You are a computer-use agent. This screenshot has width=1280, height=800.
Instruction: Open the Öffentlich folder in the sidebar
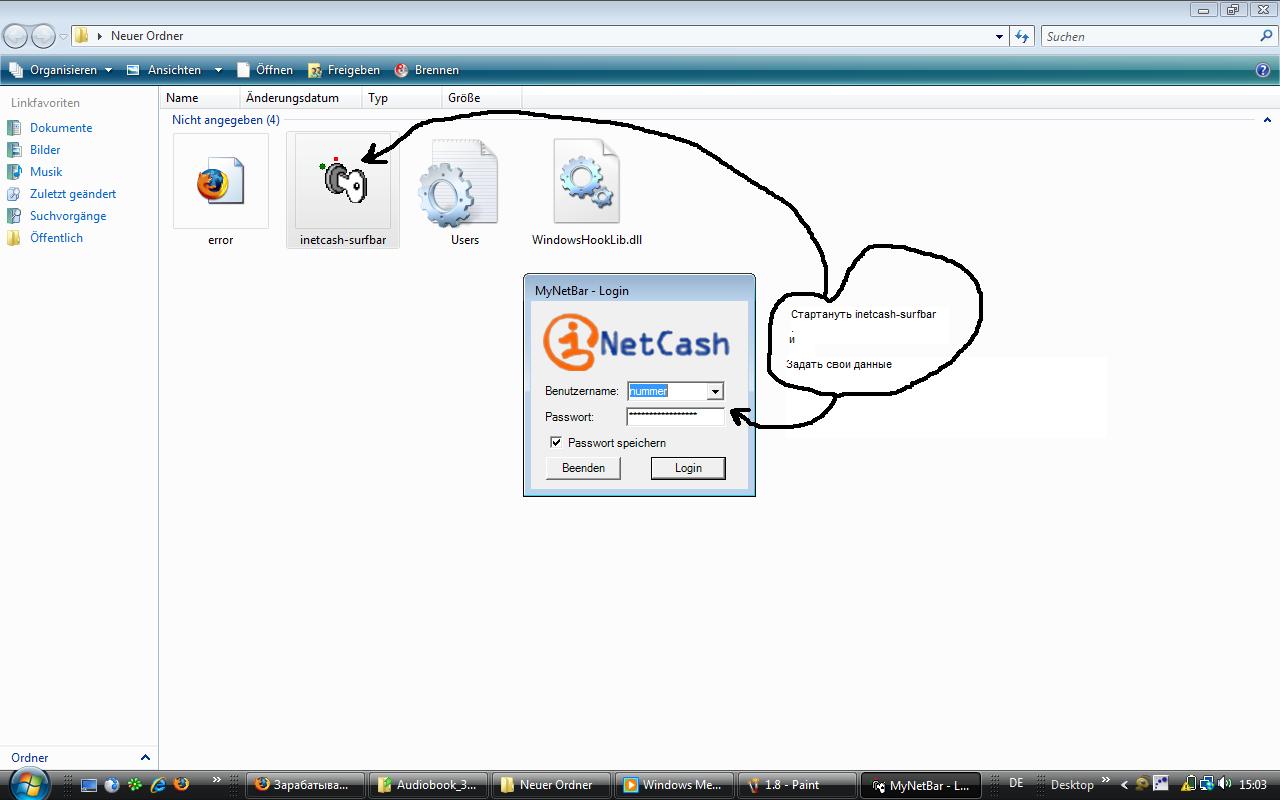(x=56, y=238)
